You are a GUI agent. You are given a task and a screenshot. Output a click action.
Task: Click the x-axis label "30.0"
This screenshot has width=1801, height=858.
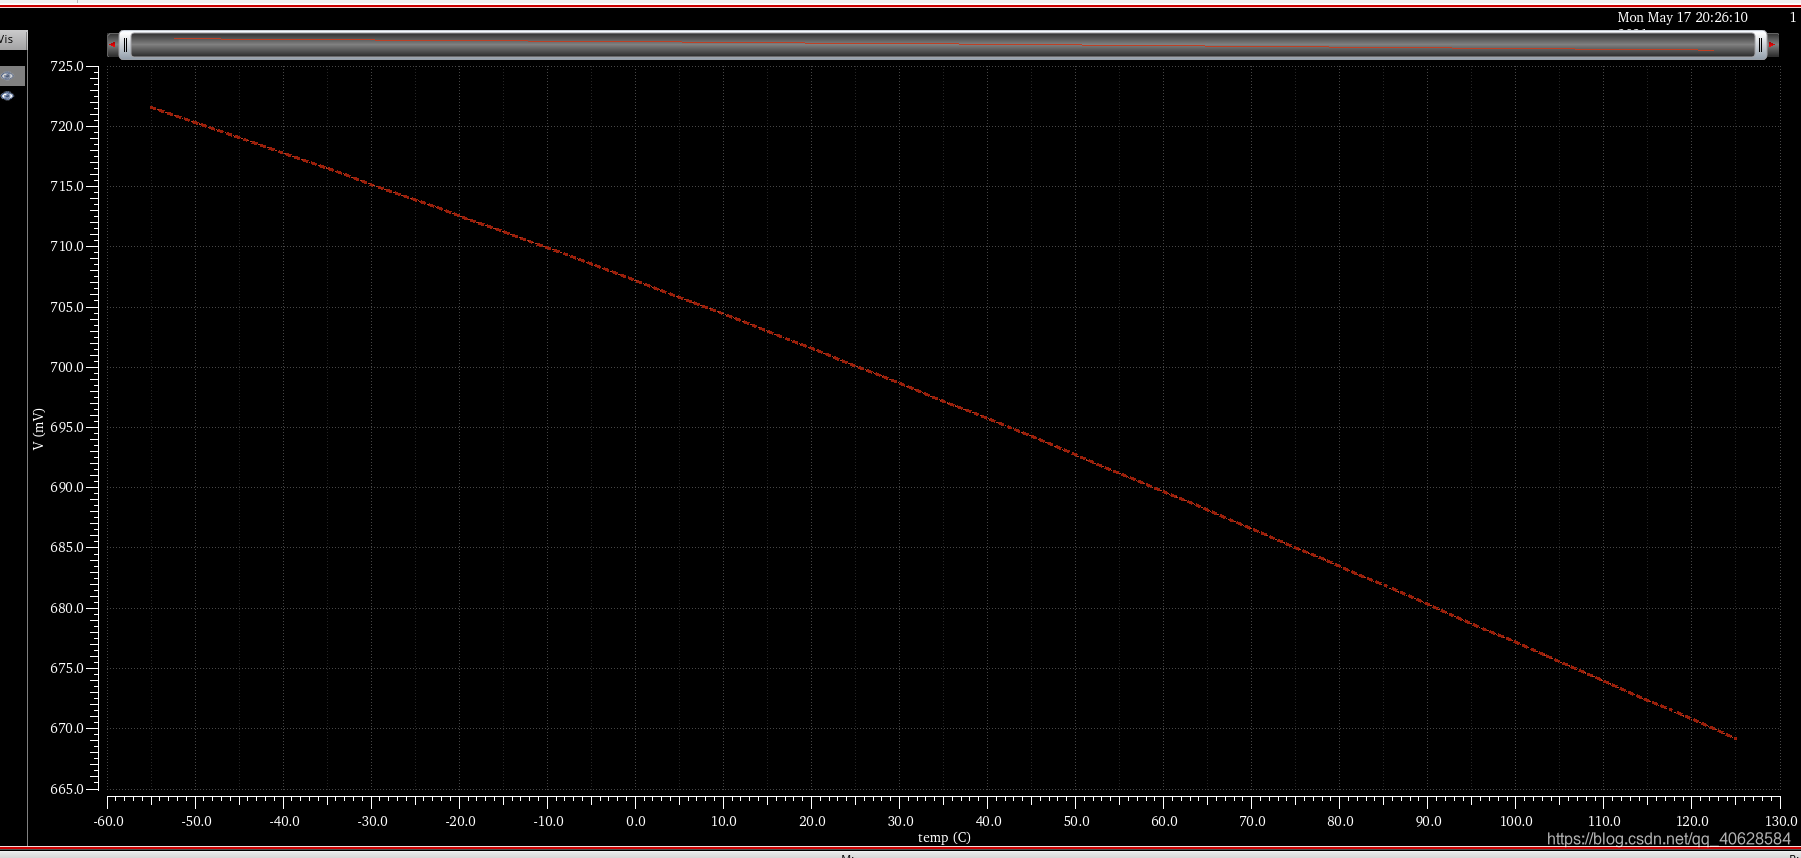tap(900, 821)
